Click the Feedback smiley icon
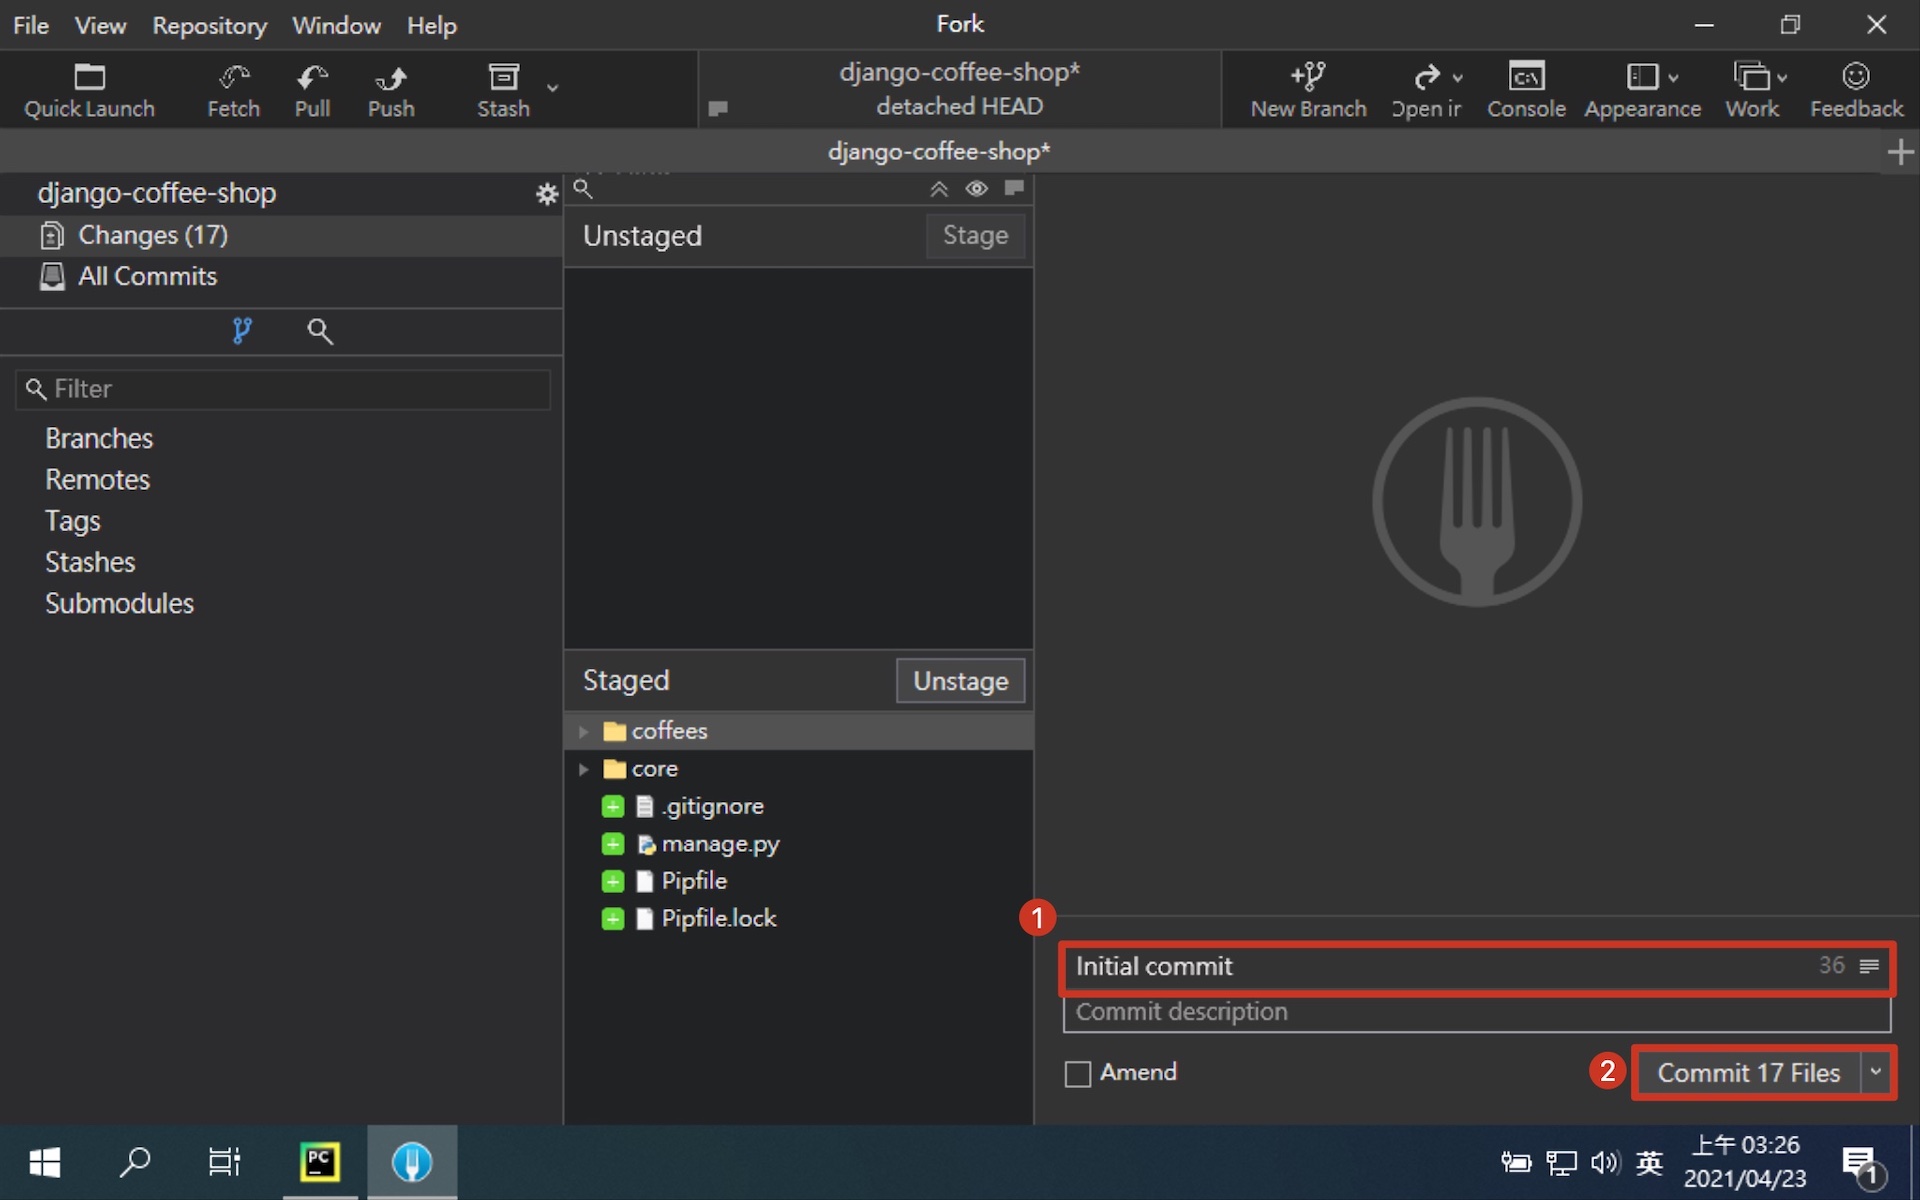This screenshot has width=1920, height=1200. pyautogui.click(x=1856, y=76)
